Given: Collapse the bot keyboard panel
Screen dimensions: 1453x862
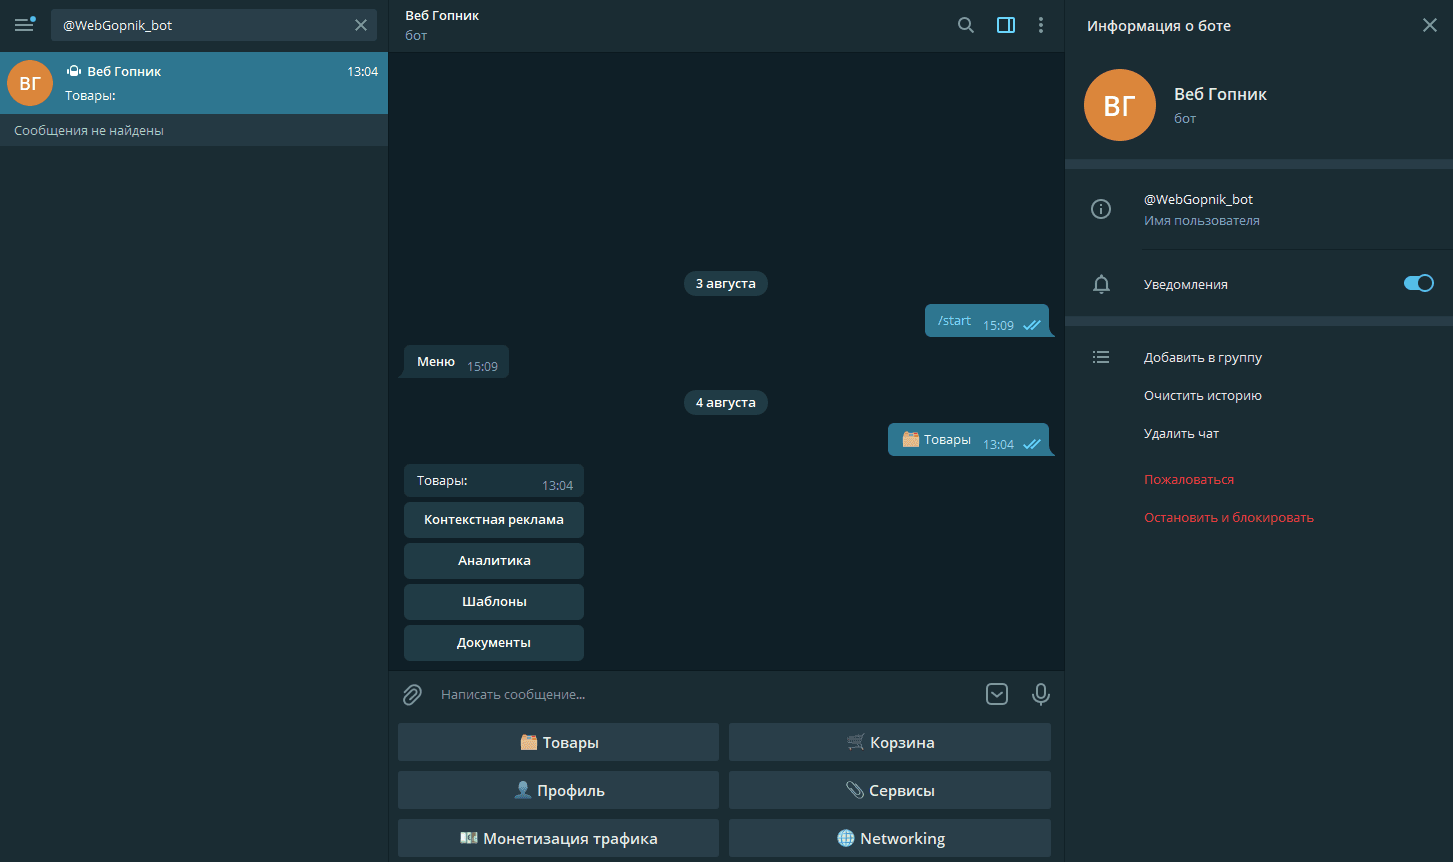Looking at the screenshot, I should click(x=997, y=694).
